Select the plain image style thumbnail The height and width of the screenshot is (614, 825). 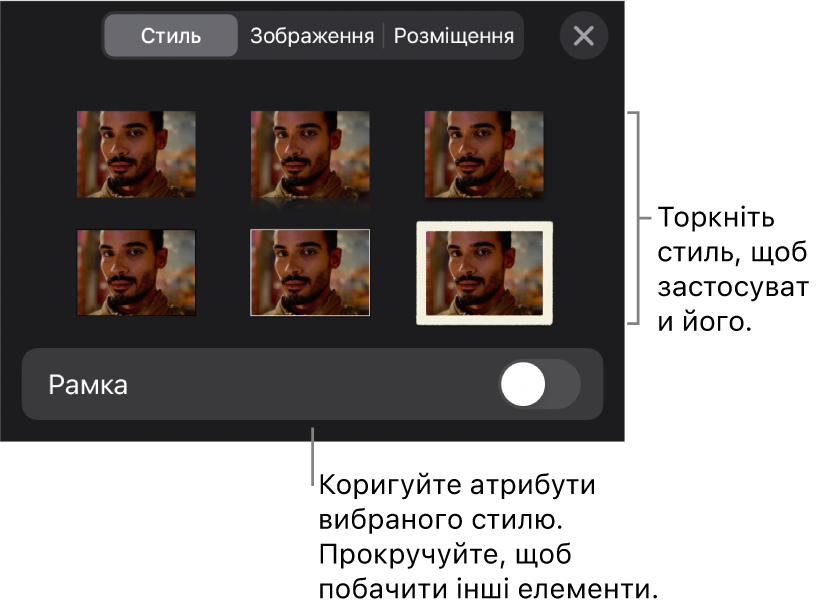tap(136, 154)
